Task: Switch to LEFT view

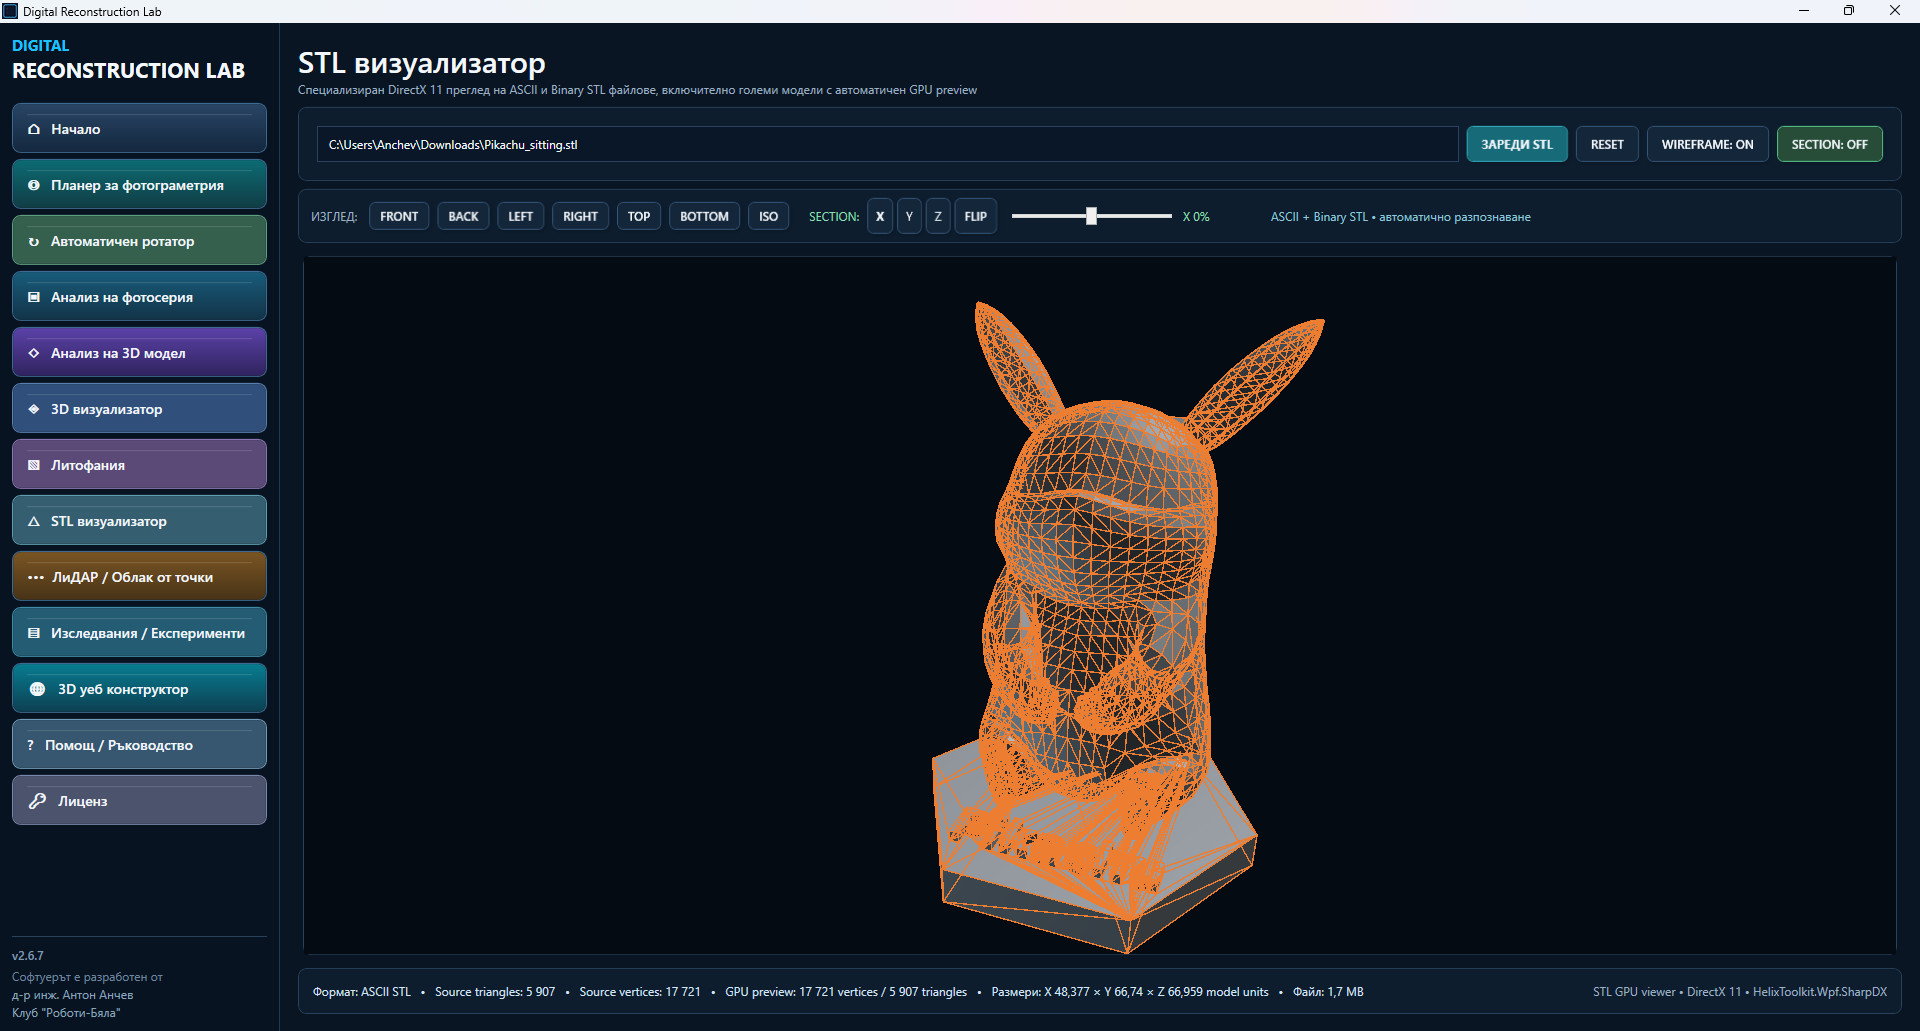Action: tap(520, 216)
